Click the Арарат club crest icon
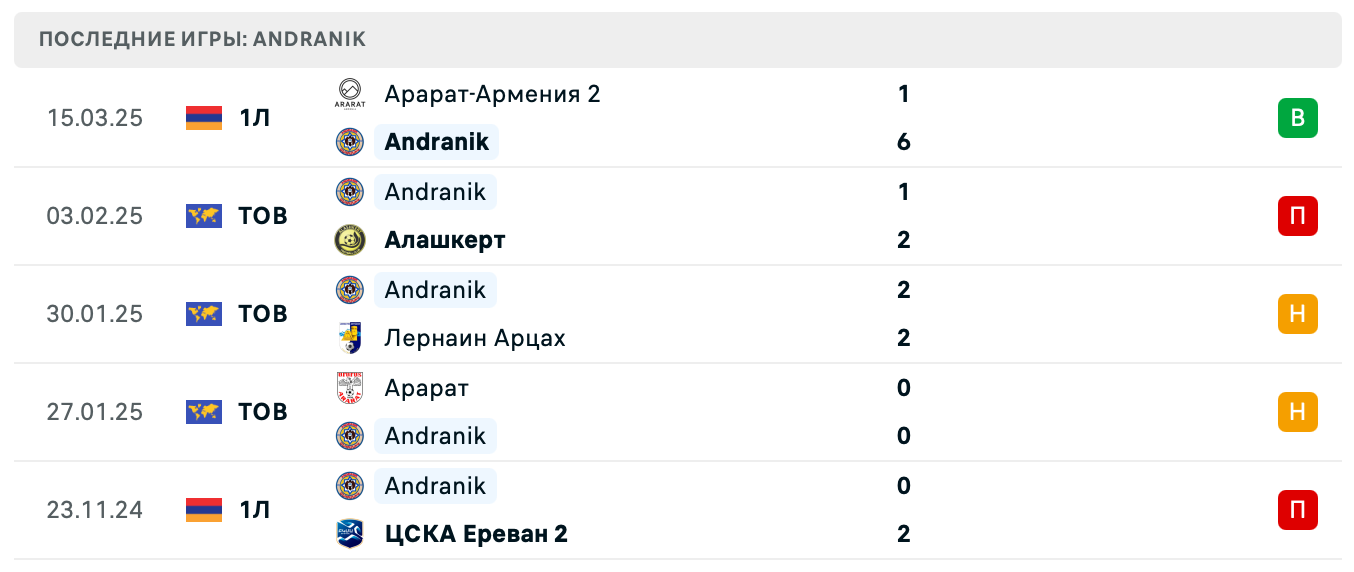The width and height of the screenshot is (1354, 572). pos(350,388)
